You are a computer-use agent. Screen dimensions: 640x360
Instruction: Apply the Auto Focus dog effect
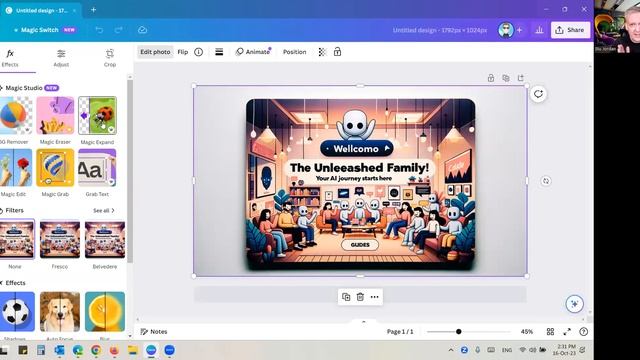pos(60,312)
